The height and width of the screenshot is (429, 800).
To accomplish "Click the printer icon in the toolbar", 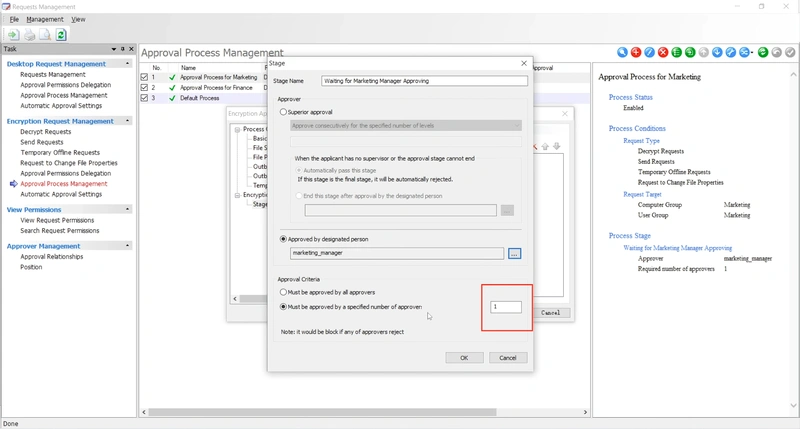I will point(30,35).
